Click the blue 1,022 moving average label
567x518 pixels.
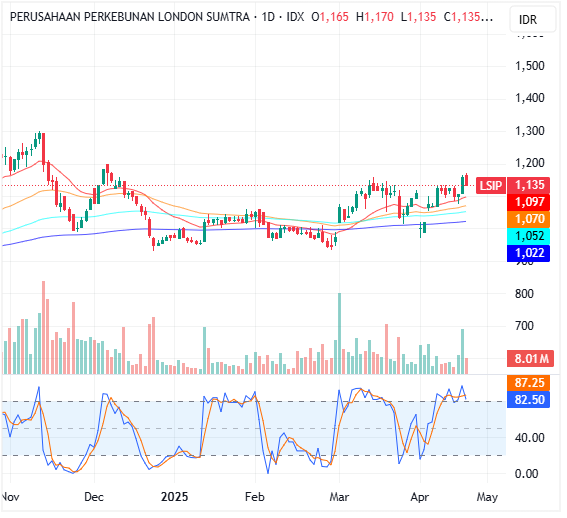tap(529, 253)
